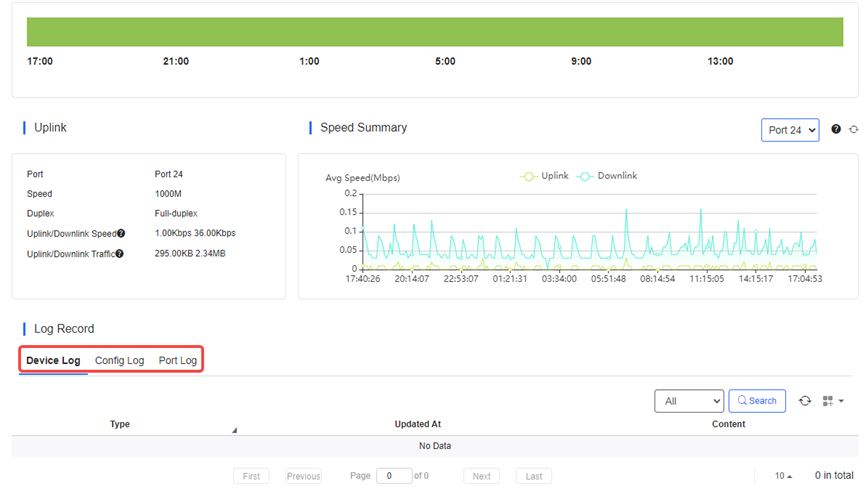This screenshot has height=502, width=863.
Task: Open the All log filter dropdown
Action: click(x=688, y=401)
